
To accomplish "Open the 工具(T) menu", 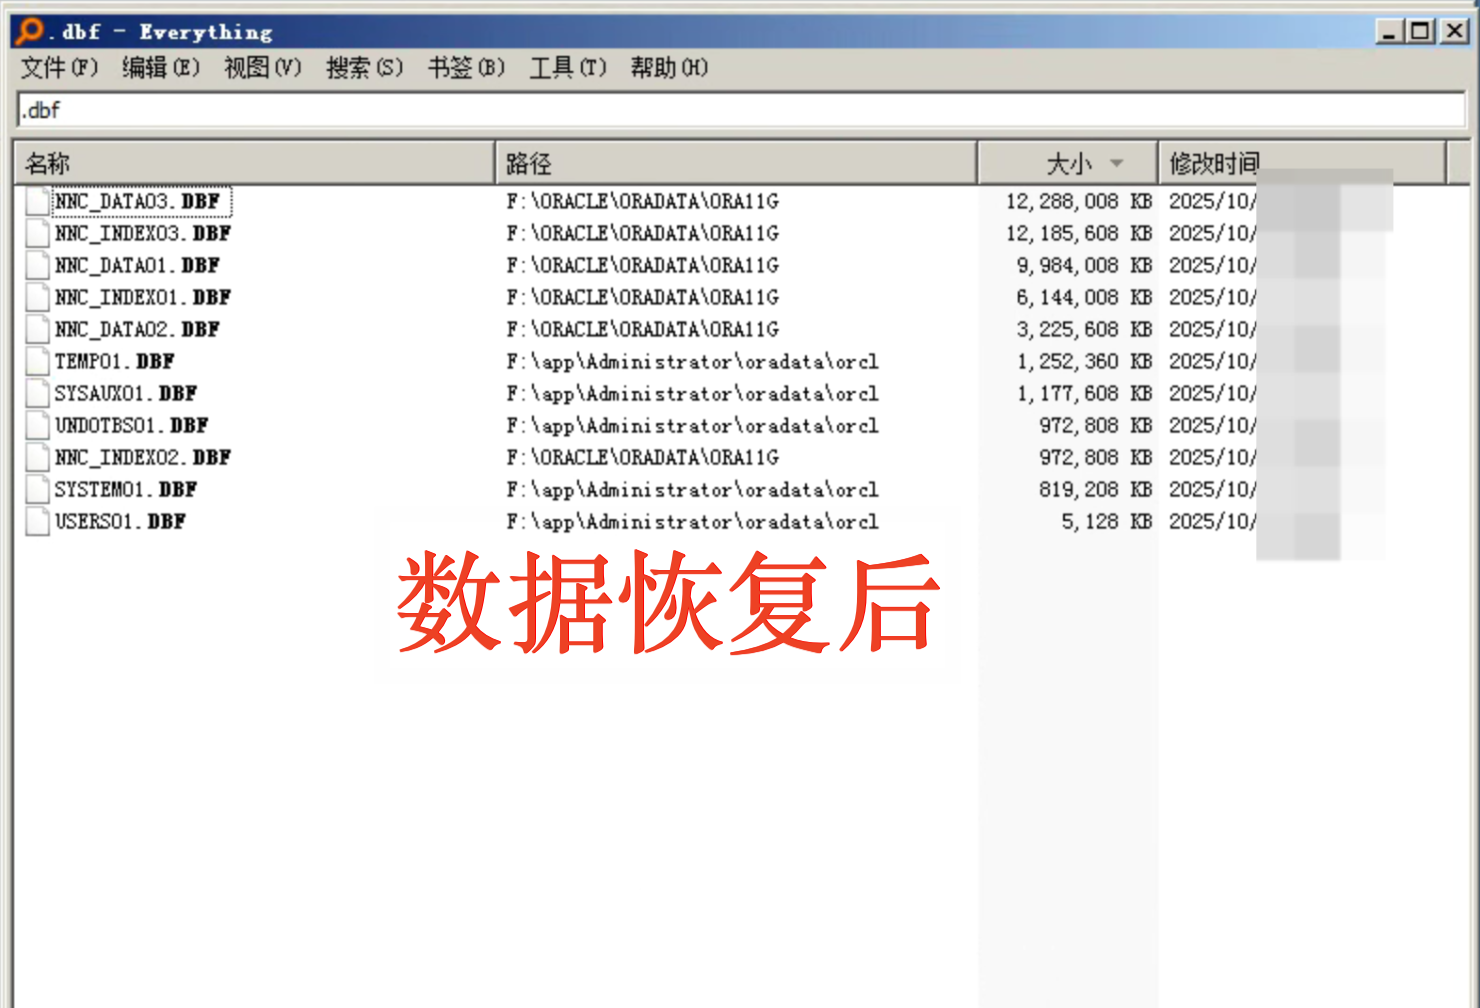I will (x=567, y=68).
